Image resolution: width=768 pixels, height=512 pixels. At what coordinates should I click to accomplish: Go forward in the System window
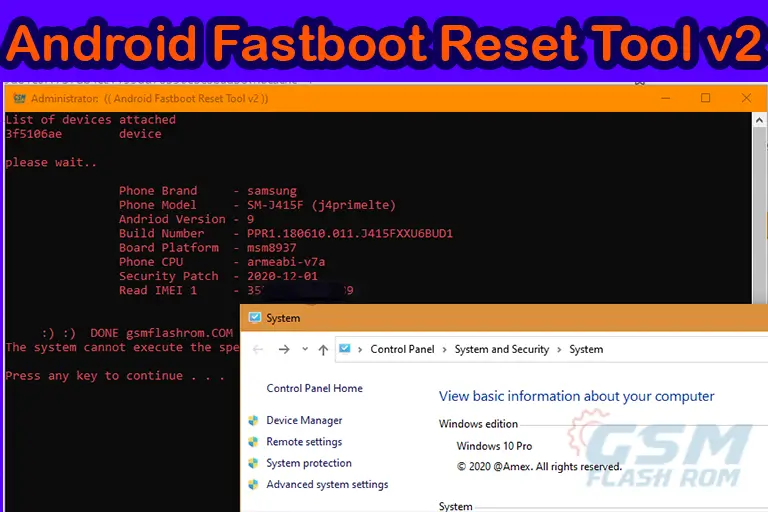pos(284,349)
